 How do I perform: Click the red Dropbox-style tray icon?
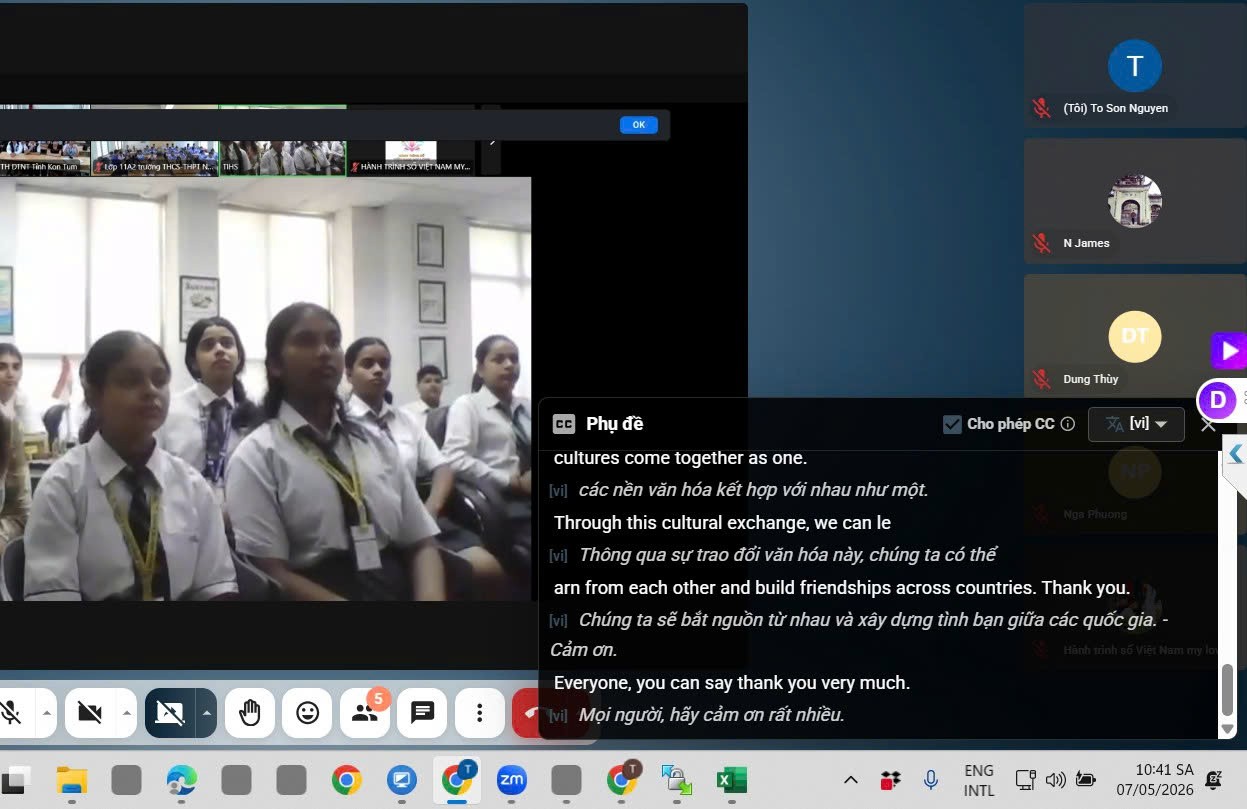[x=890, y=780]
